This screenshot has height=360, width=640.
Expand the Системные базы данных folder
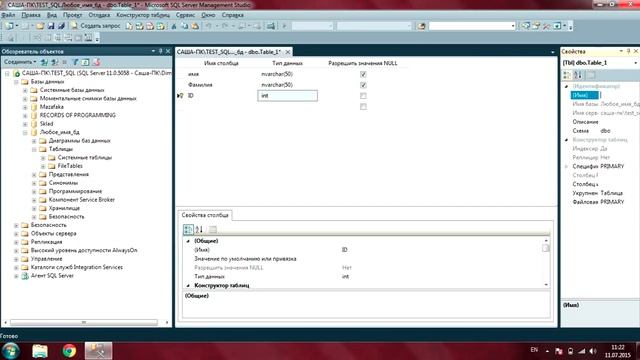click(25, 90)
